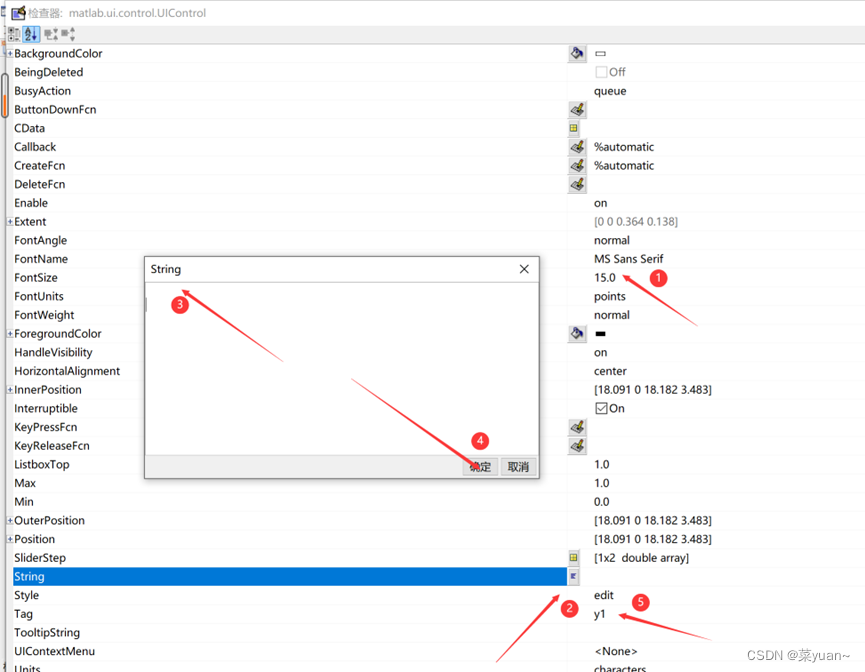Select the alphabetical sort toolbar icon
This screenshot has width=865, height=672.
click(x=31, y=34)
